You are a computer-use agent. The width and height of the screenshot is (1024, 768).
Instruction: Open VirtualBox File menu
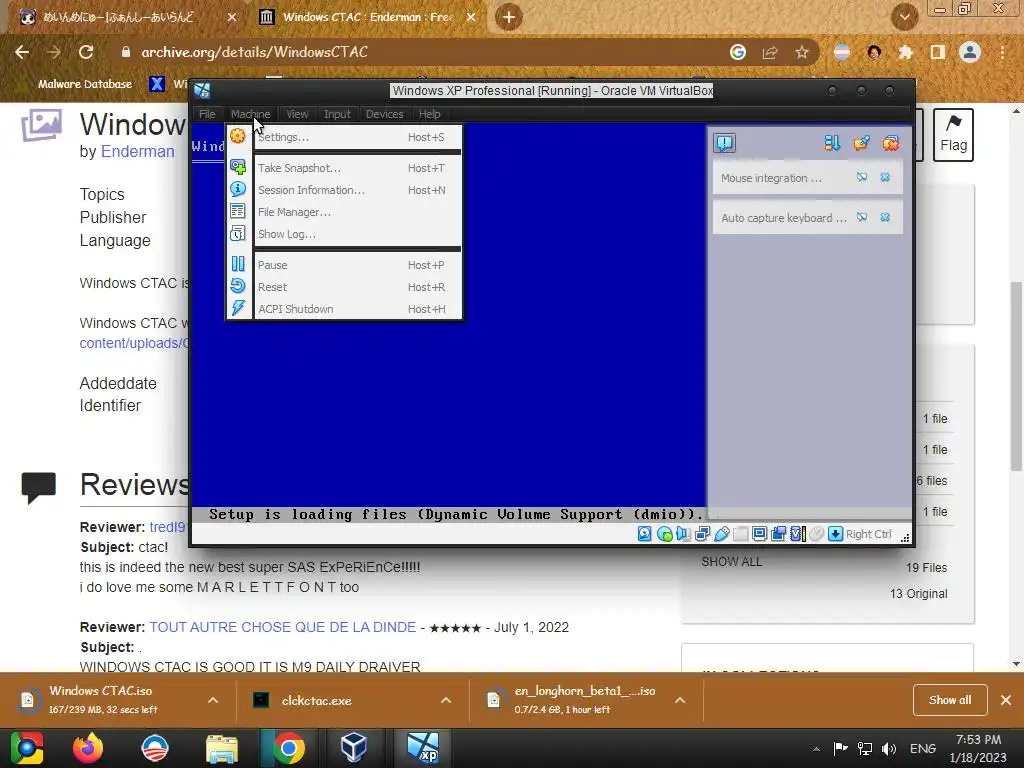[x=207, y=114]
